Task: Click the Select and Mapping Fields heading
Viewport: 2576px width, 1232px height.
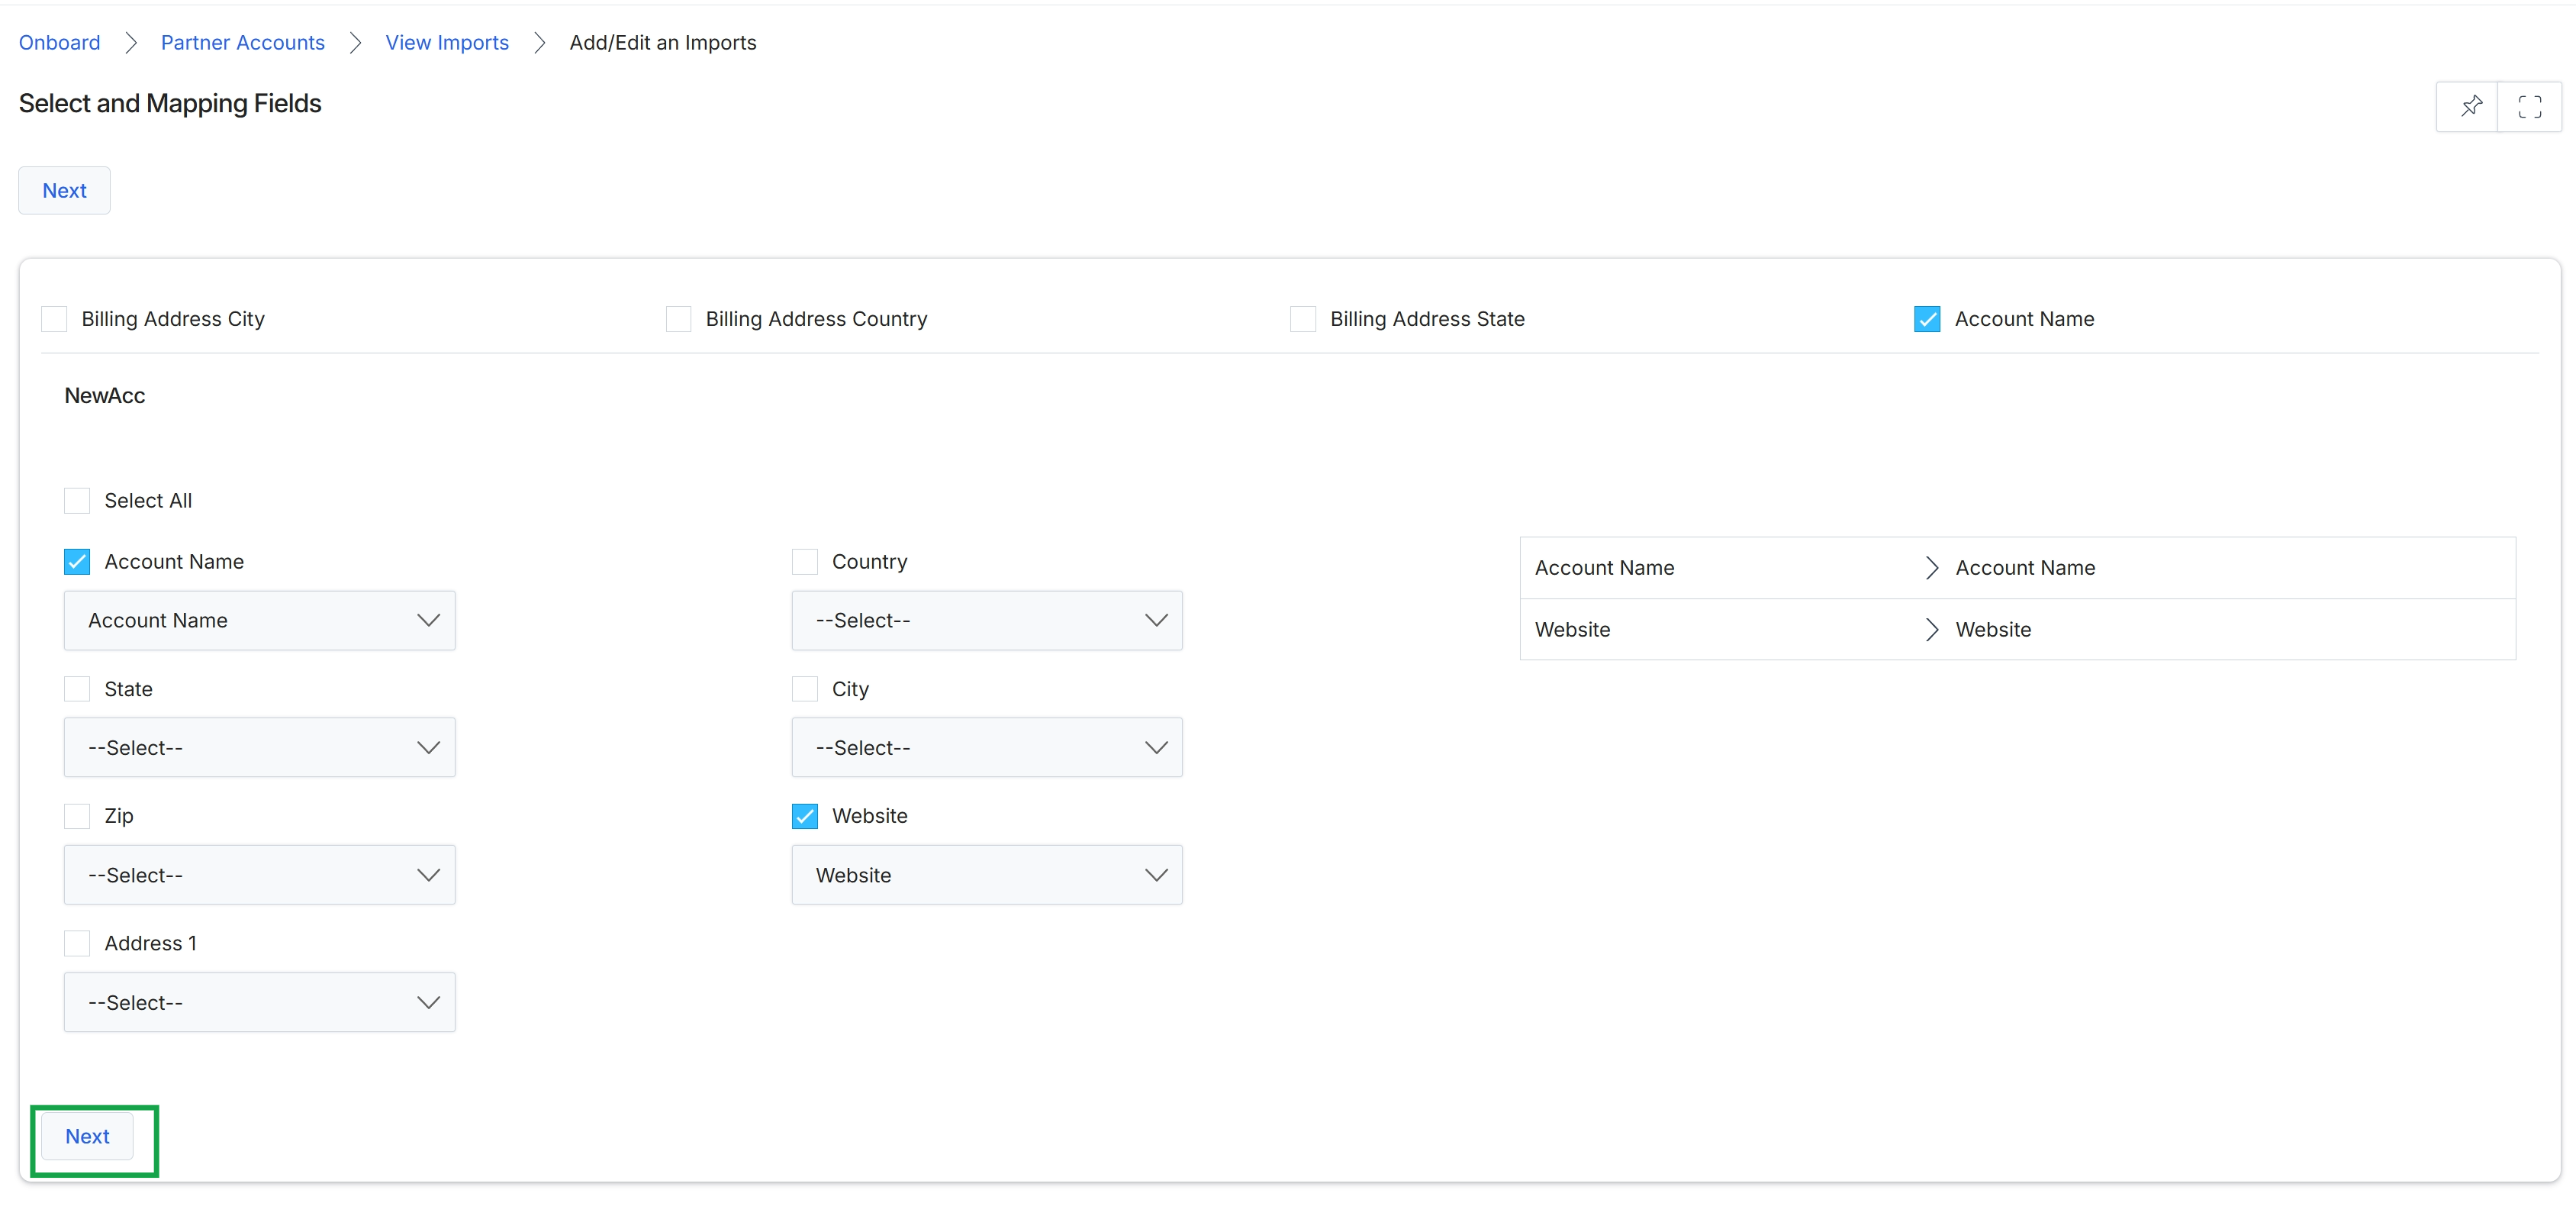Action: click(x=170, y=104)
